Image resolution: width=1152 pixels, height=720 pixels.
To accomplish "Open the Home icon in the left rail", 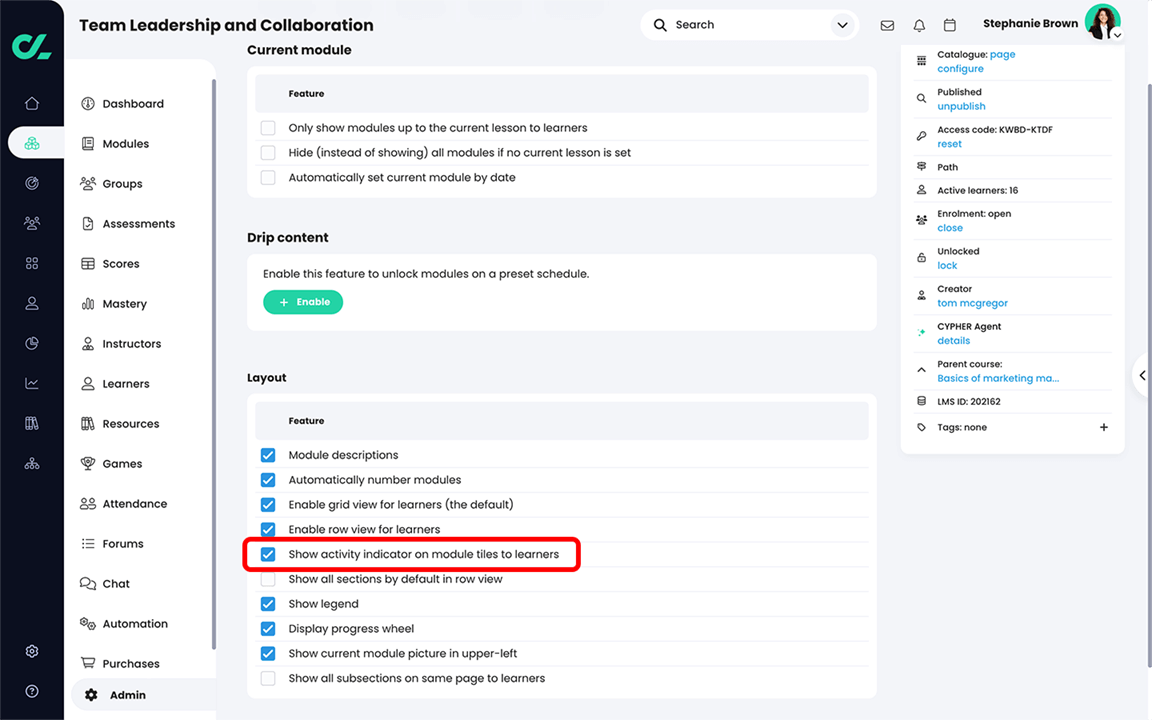I will (32, 104).
